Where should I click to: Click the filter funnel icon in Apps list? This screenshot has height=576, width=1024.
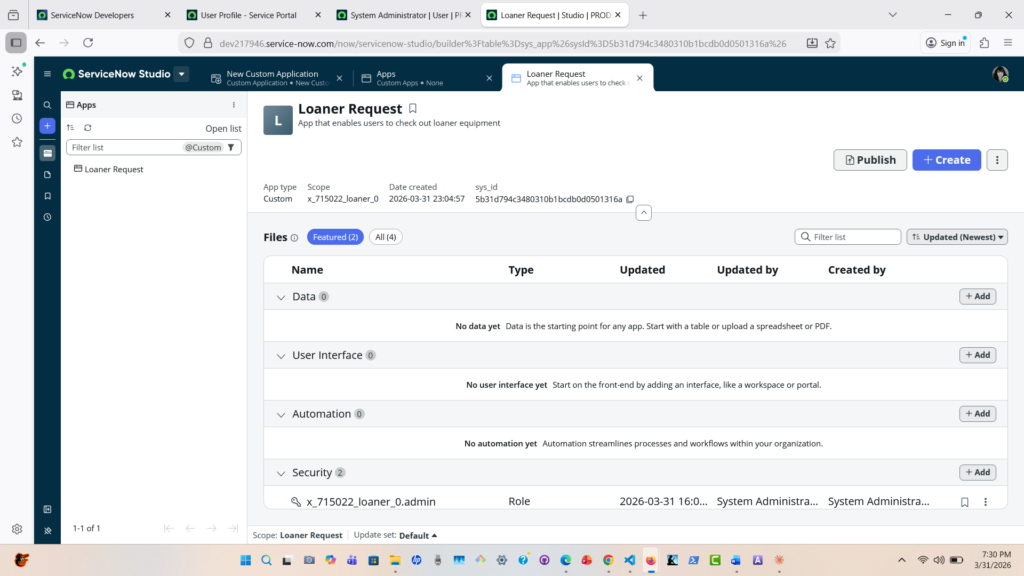click(x=231, y=148)
